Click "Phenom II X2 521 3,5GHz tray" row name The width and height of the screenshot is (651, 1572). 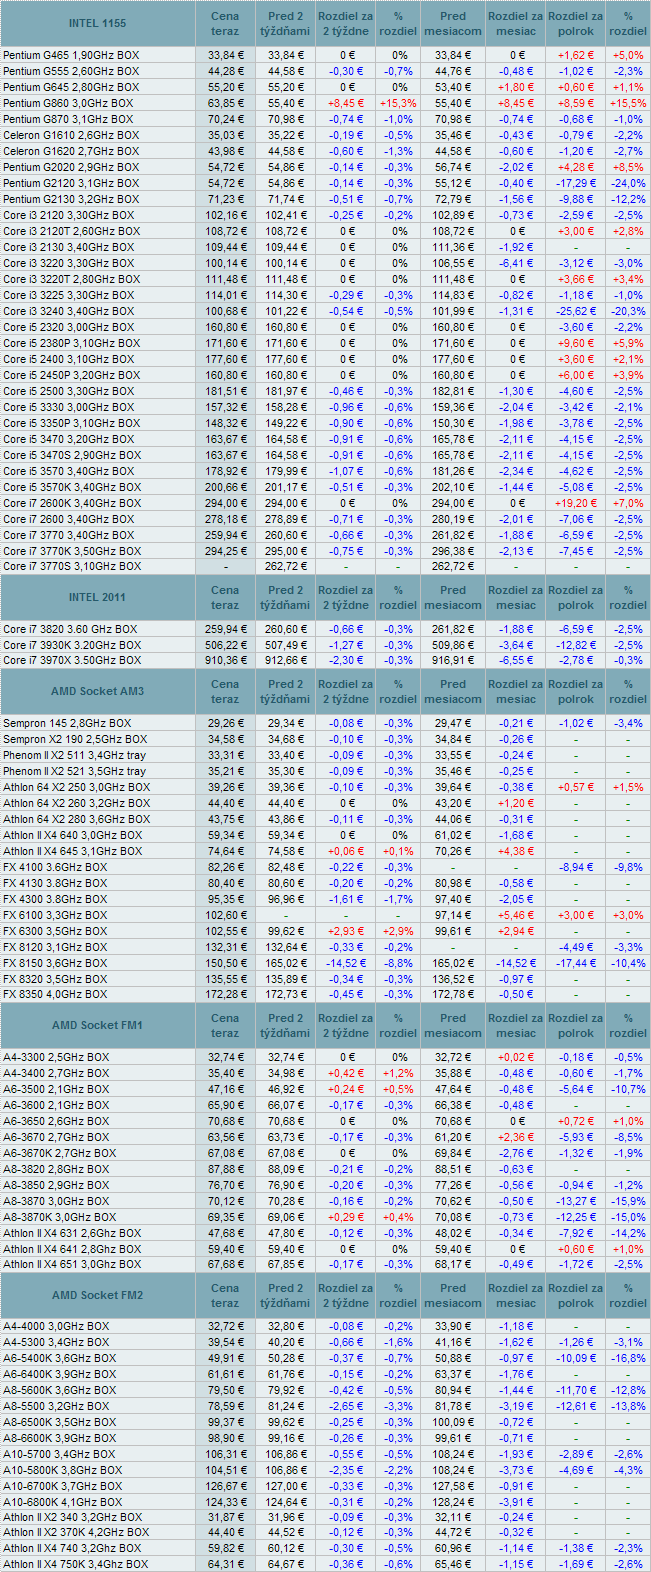[74, 771]
